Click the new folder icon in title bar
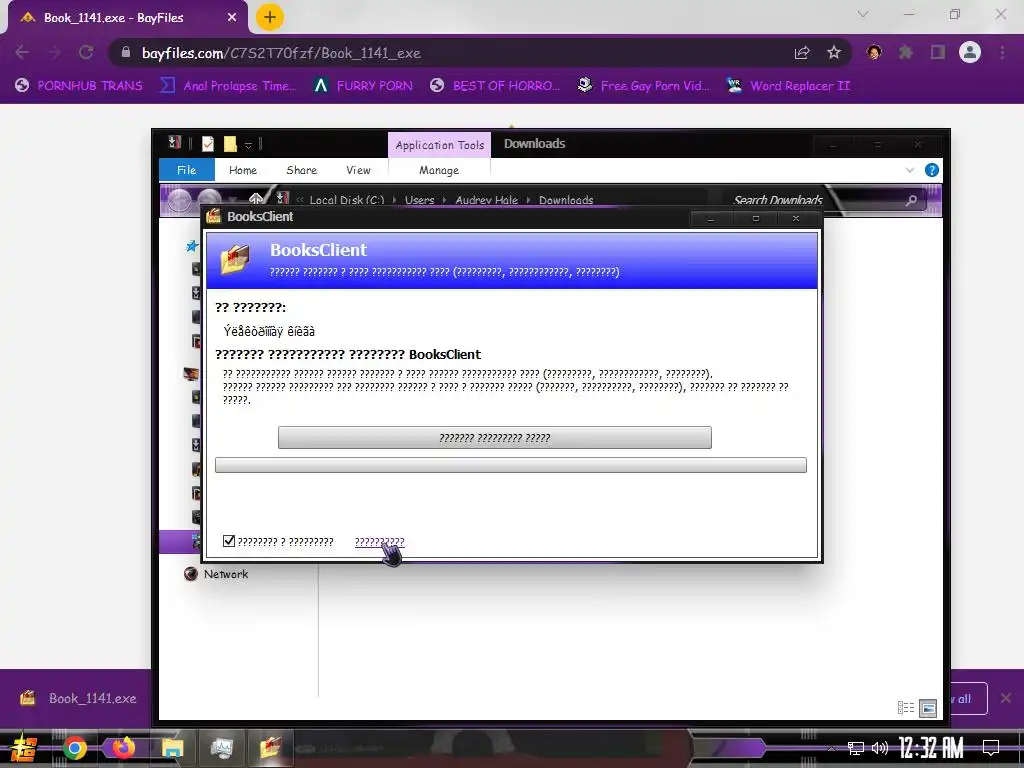This screenshot has width=1024, height=768. point(230,144)
